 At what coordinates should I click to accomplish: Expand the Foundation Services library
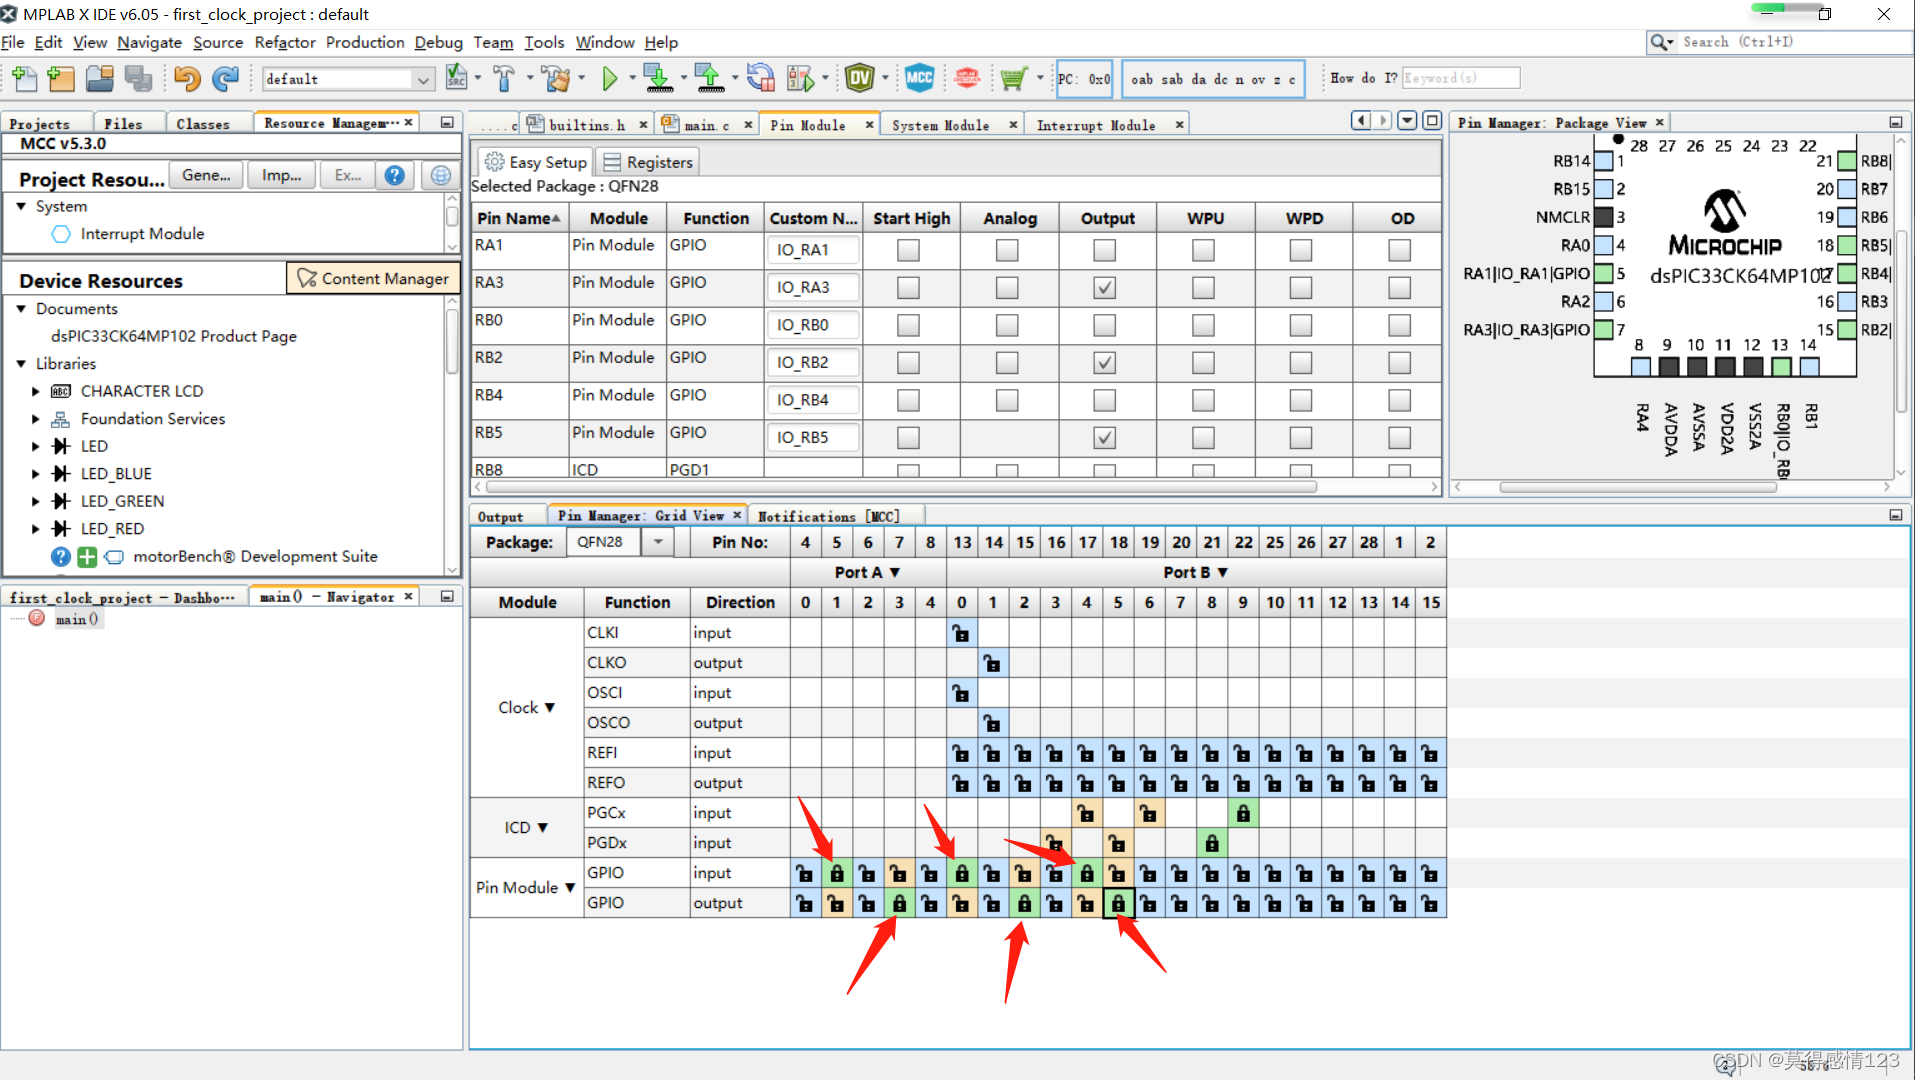(36, 419)
